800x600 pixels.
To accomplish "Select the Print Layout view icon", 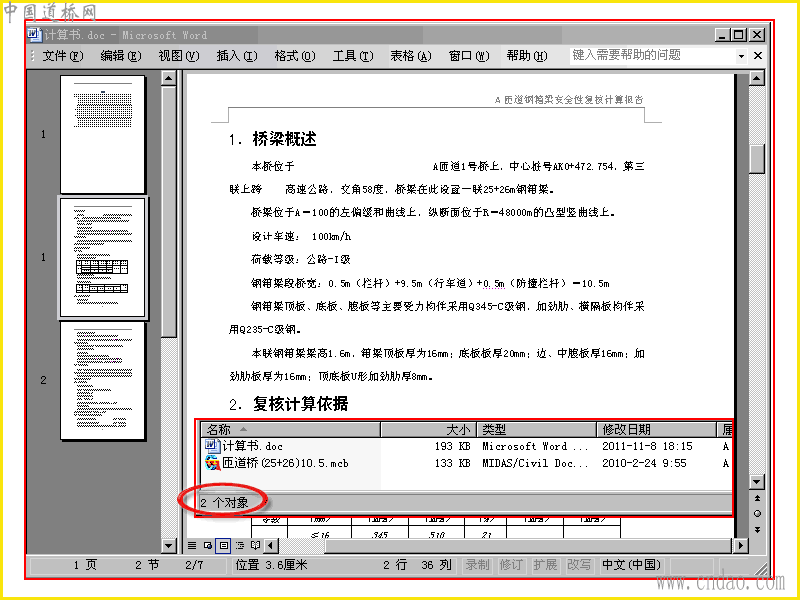I will click(223, 545).
